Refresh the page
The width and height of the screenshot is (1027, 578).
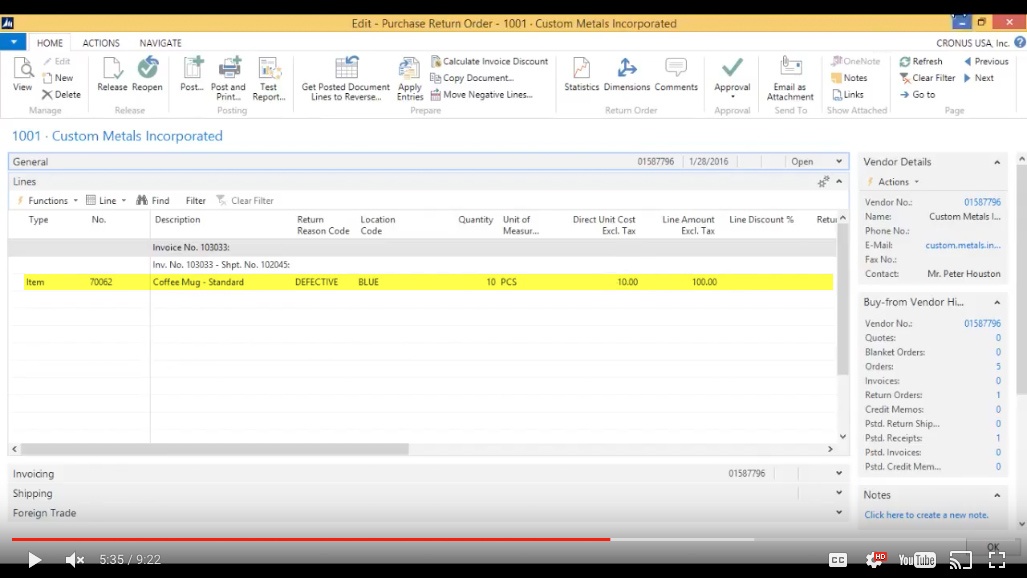pyautogui.click(x=921, y=61)
